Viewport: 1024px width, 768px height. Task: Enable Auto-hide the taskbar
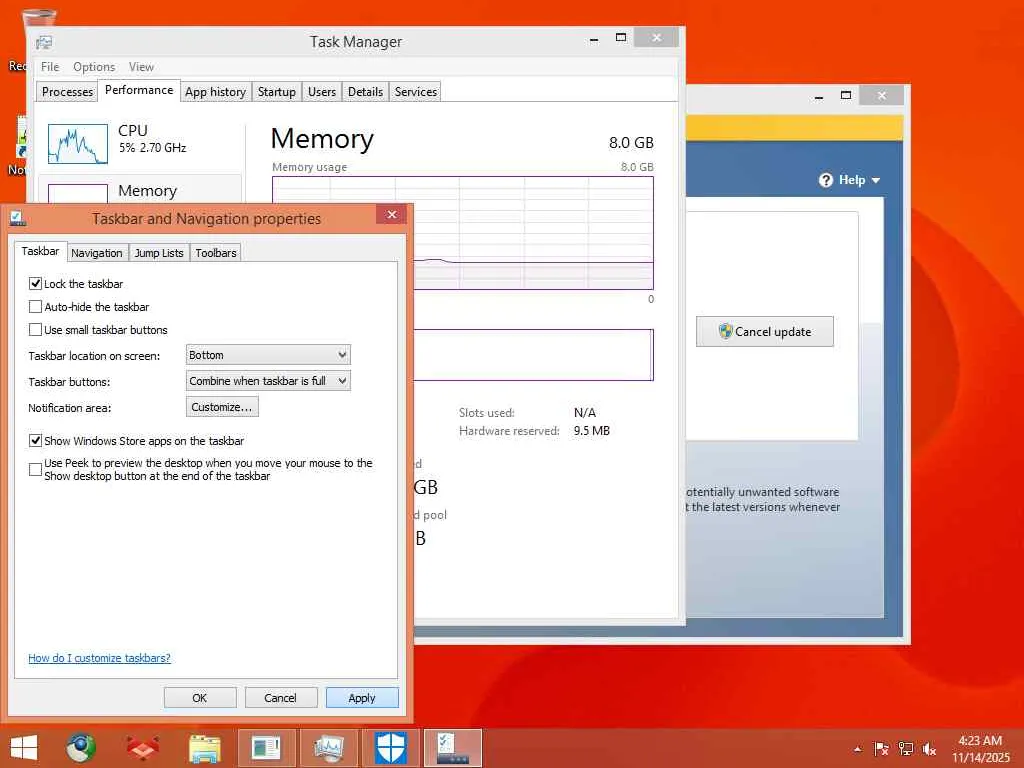(x=35, y=306)
